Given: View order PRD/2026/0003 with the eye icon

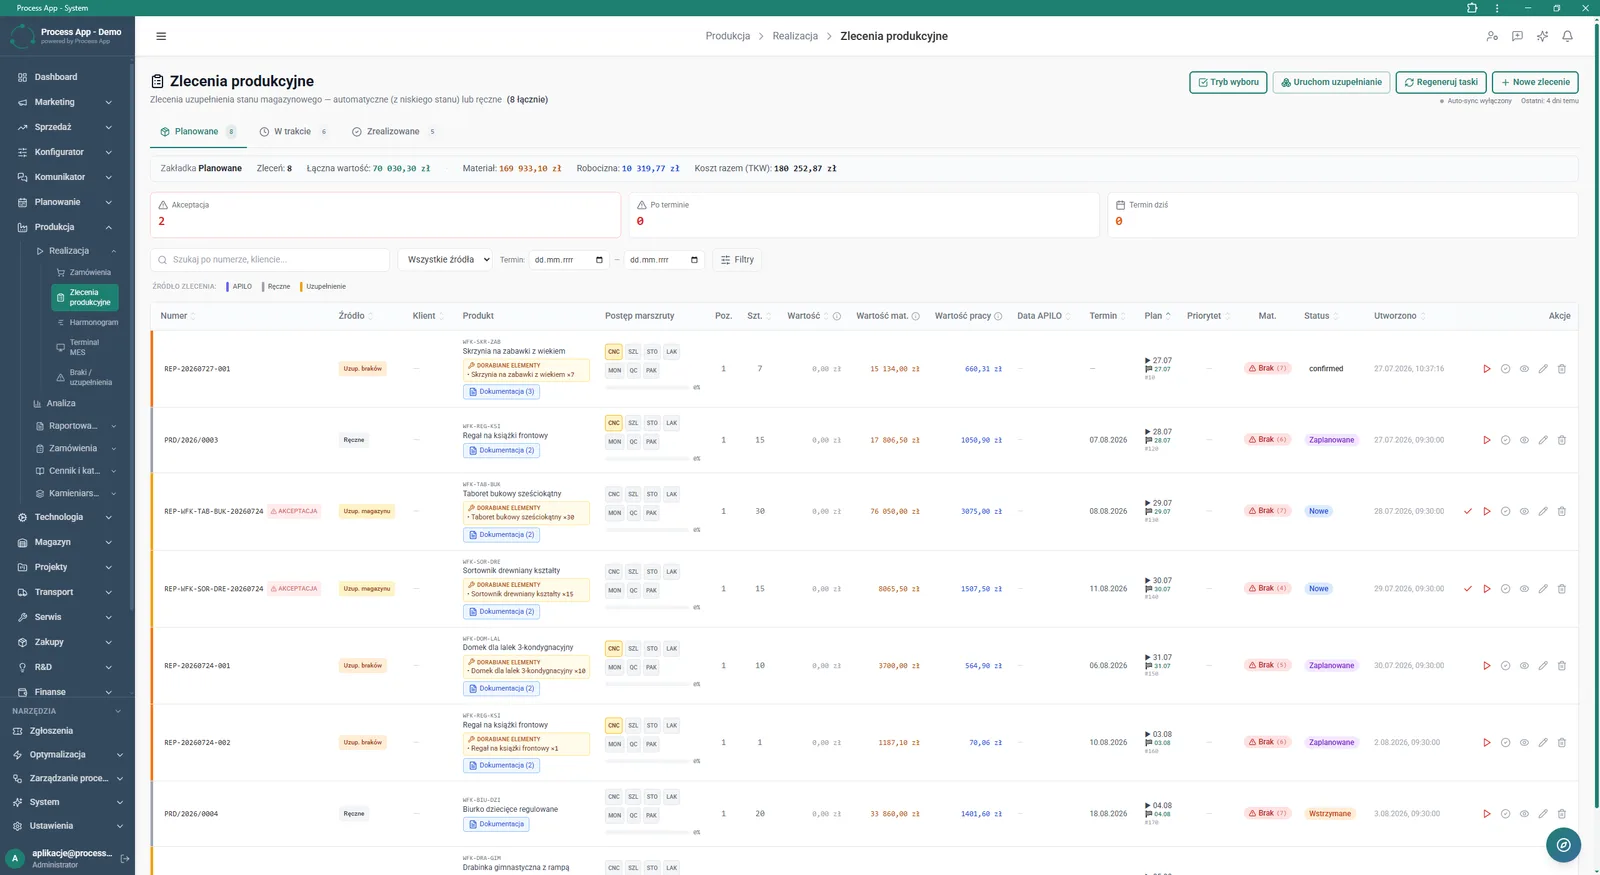Looking at the screenshot, I should 1524,440.
